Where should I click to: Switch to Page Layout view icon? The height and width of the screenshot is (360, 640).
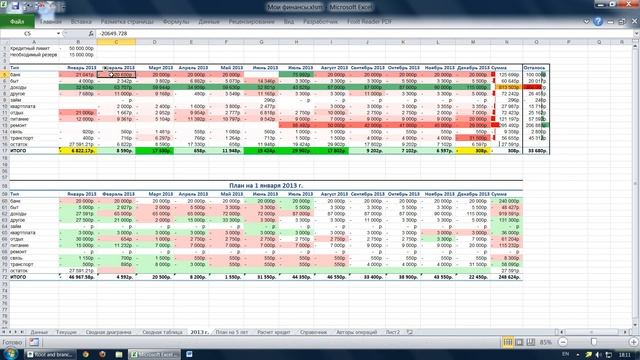(x=519, y=342)
